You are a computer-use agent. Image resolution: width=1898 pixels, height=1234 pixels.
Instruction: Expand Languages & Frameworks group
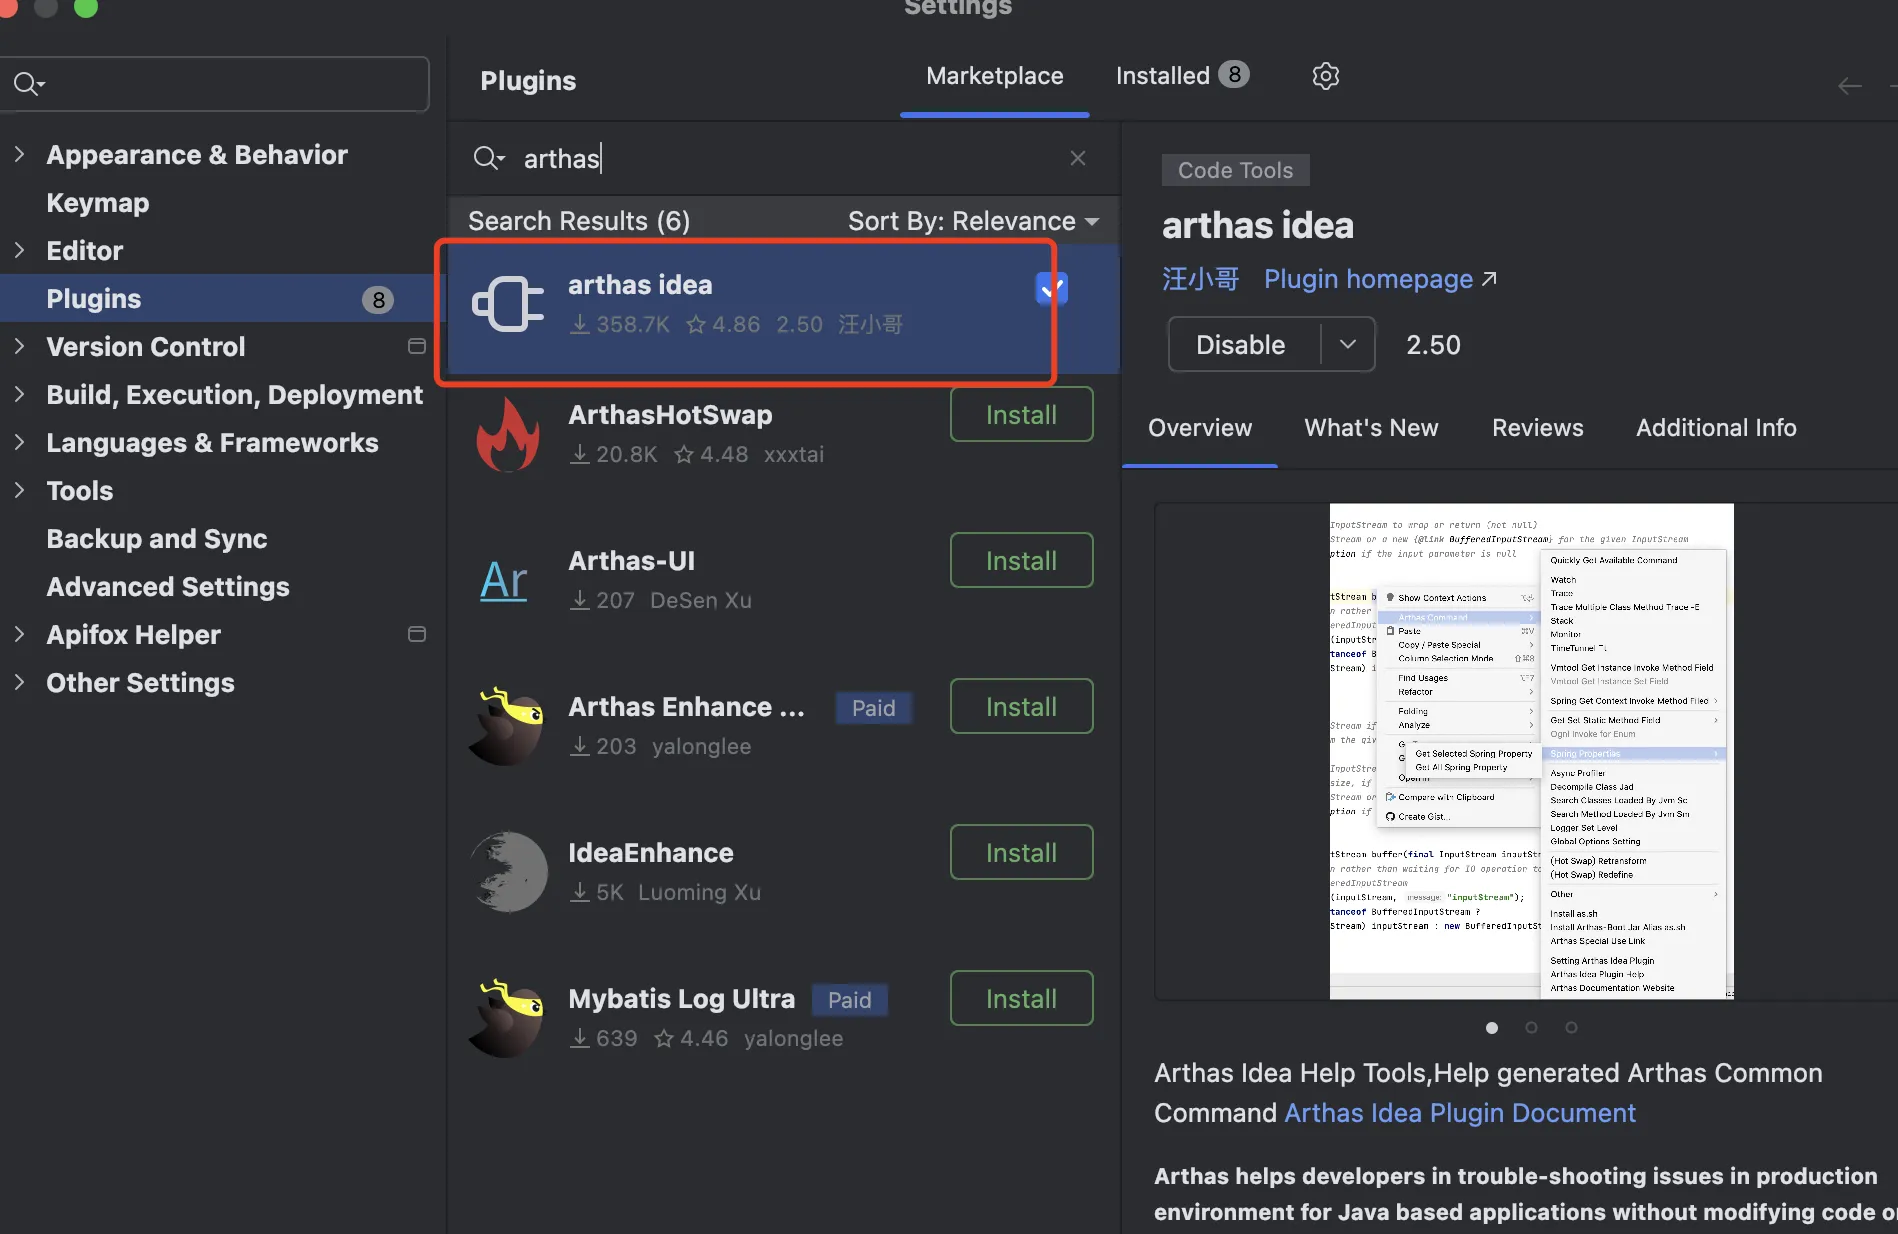(x=19, y=442)
